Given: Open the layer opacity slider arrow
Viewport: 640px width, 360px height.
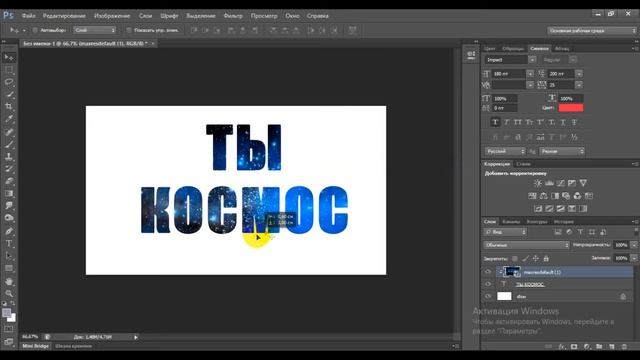Looking at the screenshot, I should point(634,245).
